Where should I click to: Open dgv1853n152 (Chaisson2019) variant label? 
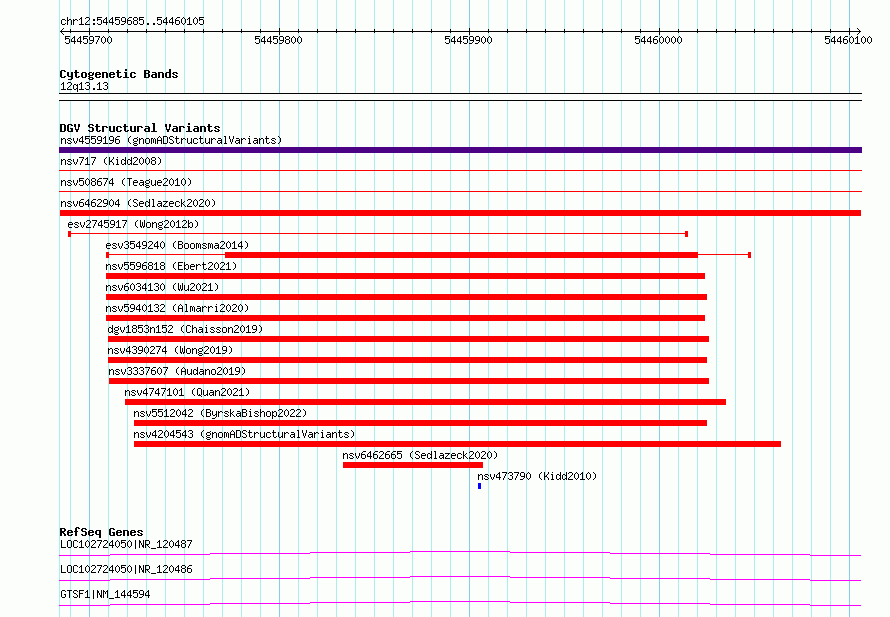coord(185,329)
